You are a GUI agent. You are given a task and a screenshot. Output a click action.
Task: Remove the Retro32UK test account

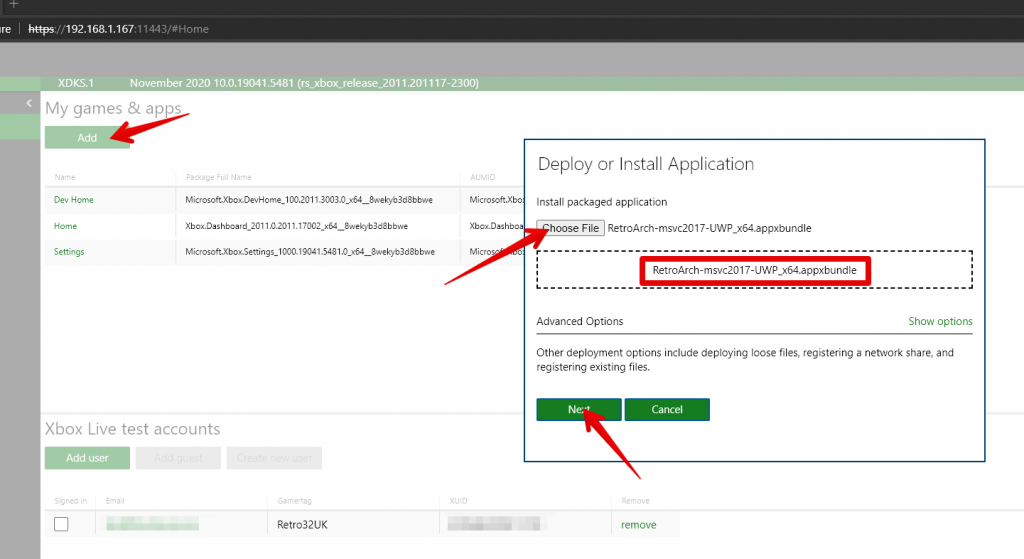click(x=639, y=524)
